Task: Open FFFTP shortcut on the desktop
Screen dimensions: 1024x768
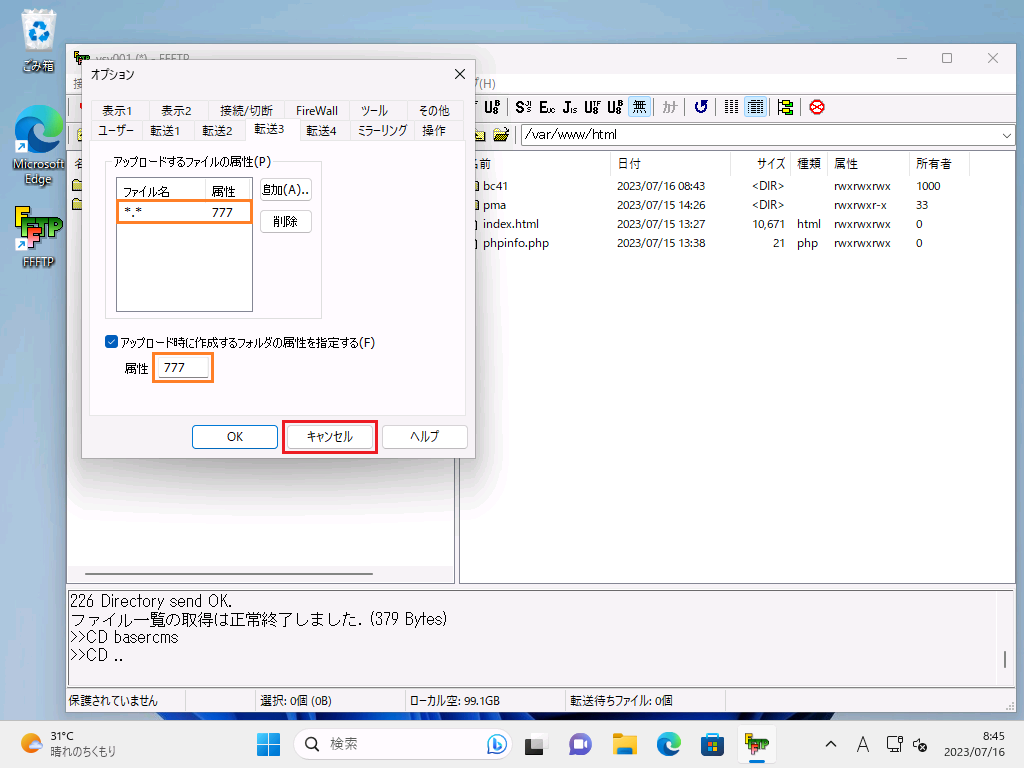Action: tap(38, 237)
